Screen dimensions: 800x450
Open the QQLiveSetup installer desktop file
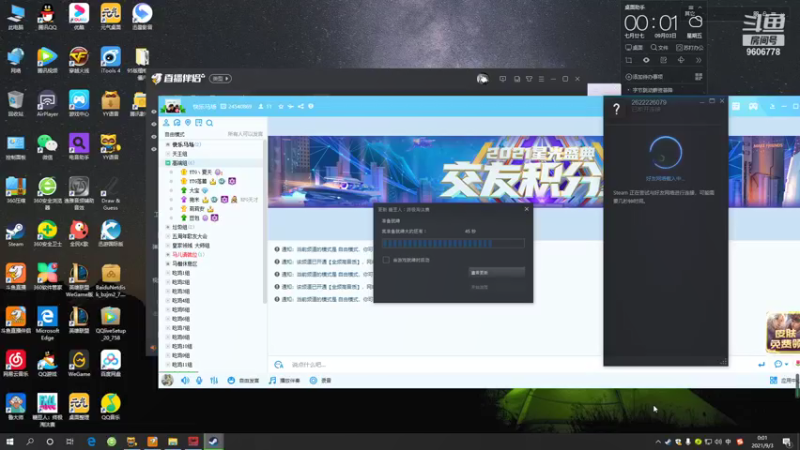click(x=110, y=323)
